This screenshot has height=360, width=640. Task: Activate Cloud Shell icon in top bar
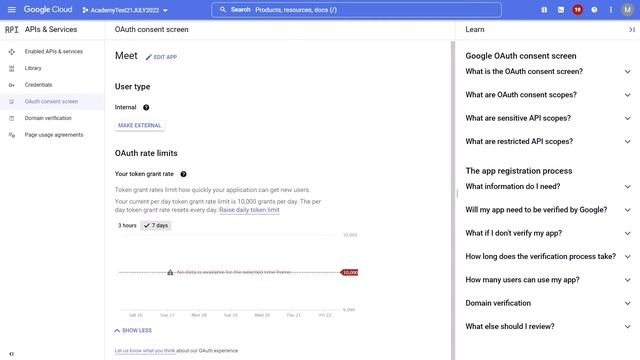561,10
